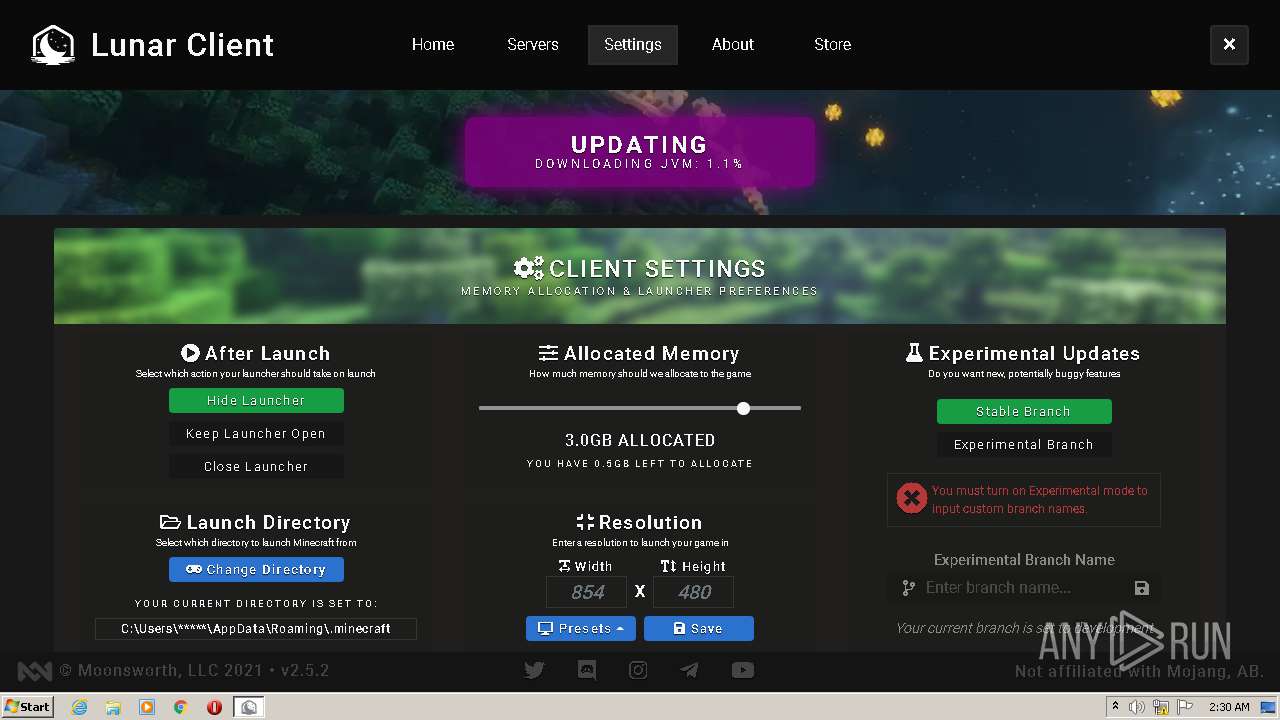Click the Experimental Updates flask icon

click(x=914, y=353)
